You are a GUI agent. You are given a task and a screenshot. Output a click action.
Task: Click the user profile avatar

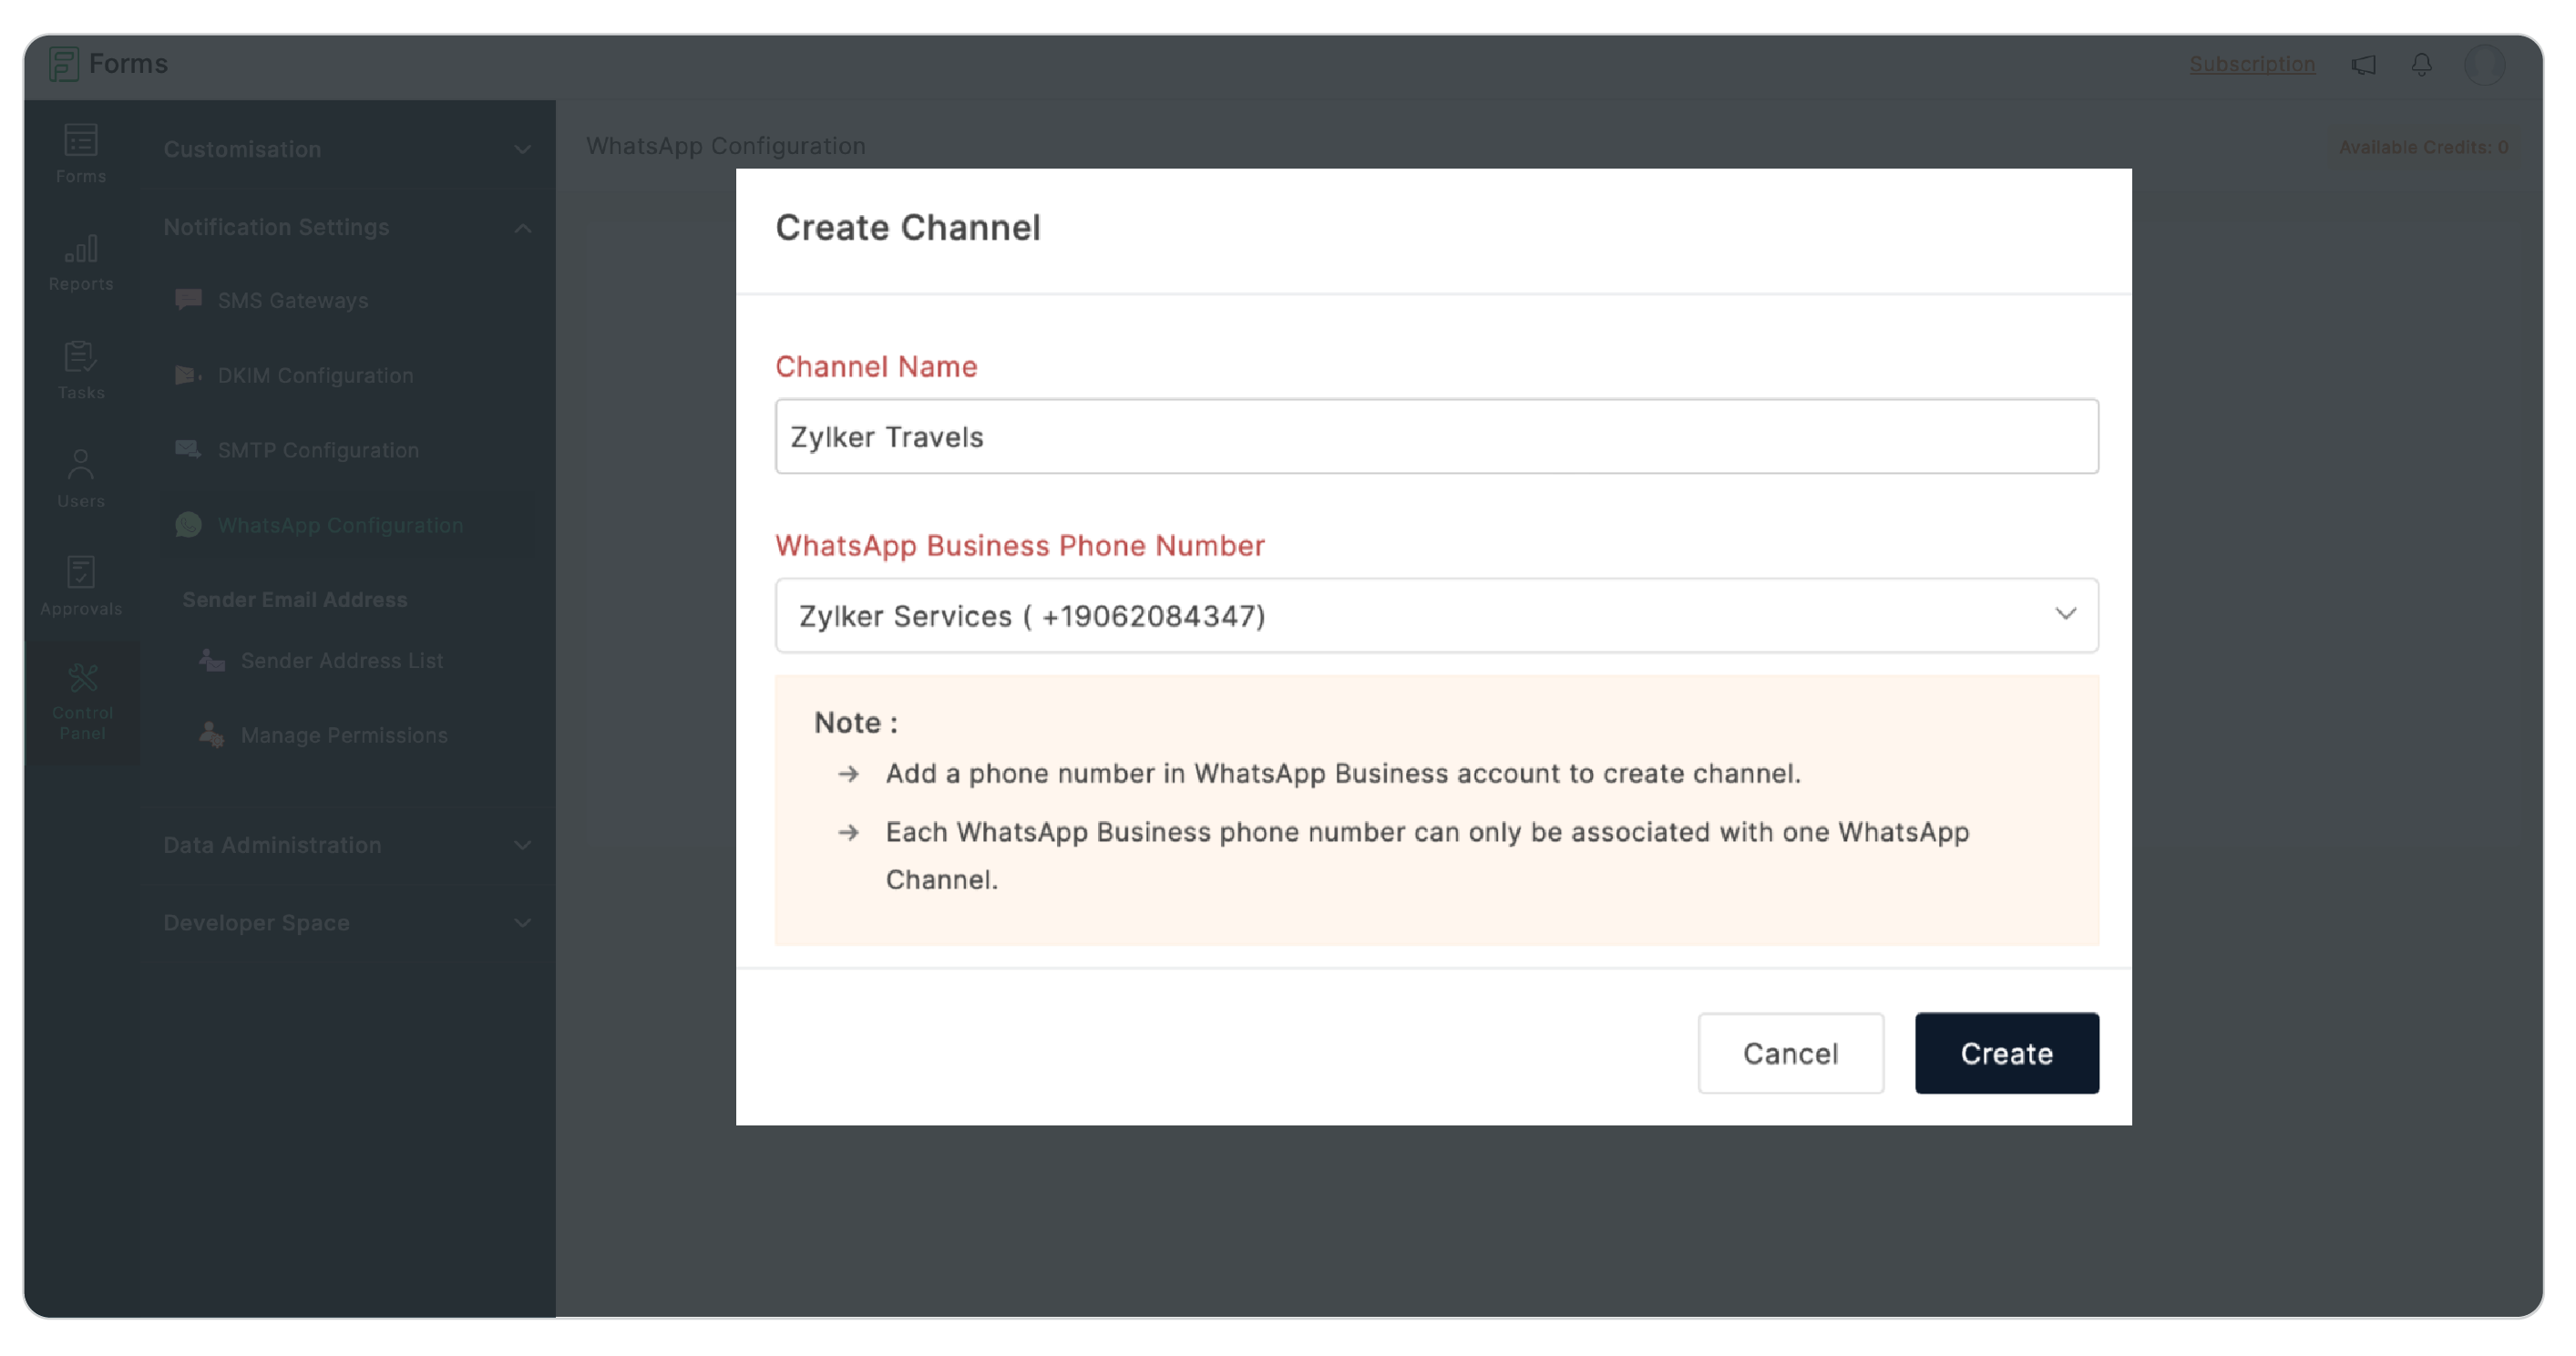(2484, 65)
